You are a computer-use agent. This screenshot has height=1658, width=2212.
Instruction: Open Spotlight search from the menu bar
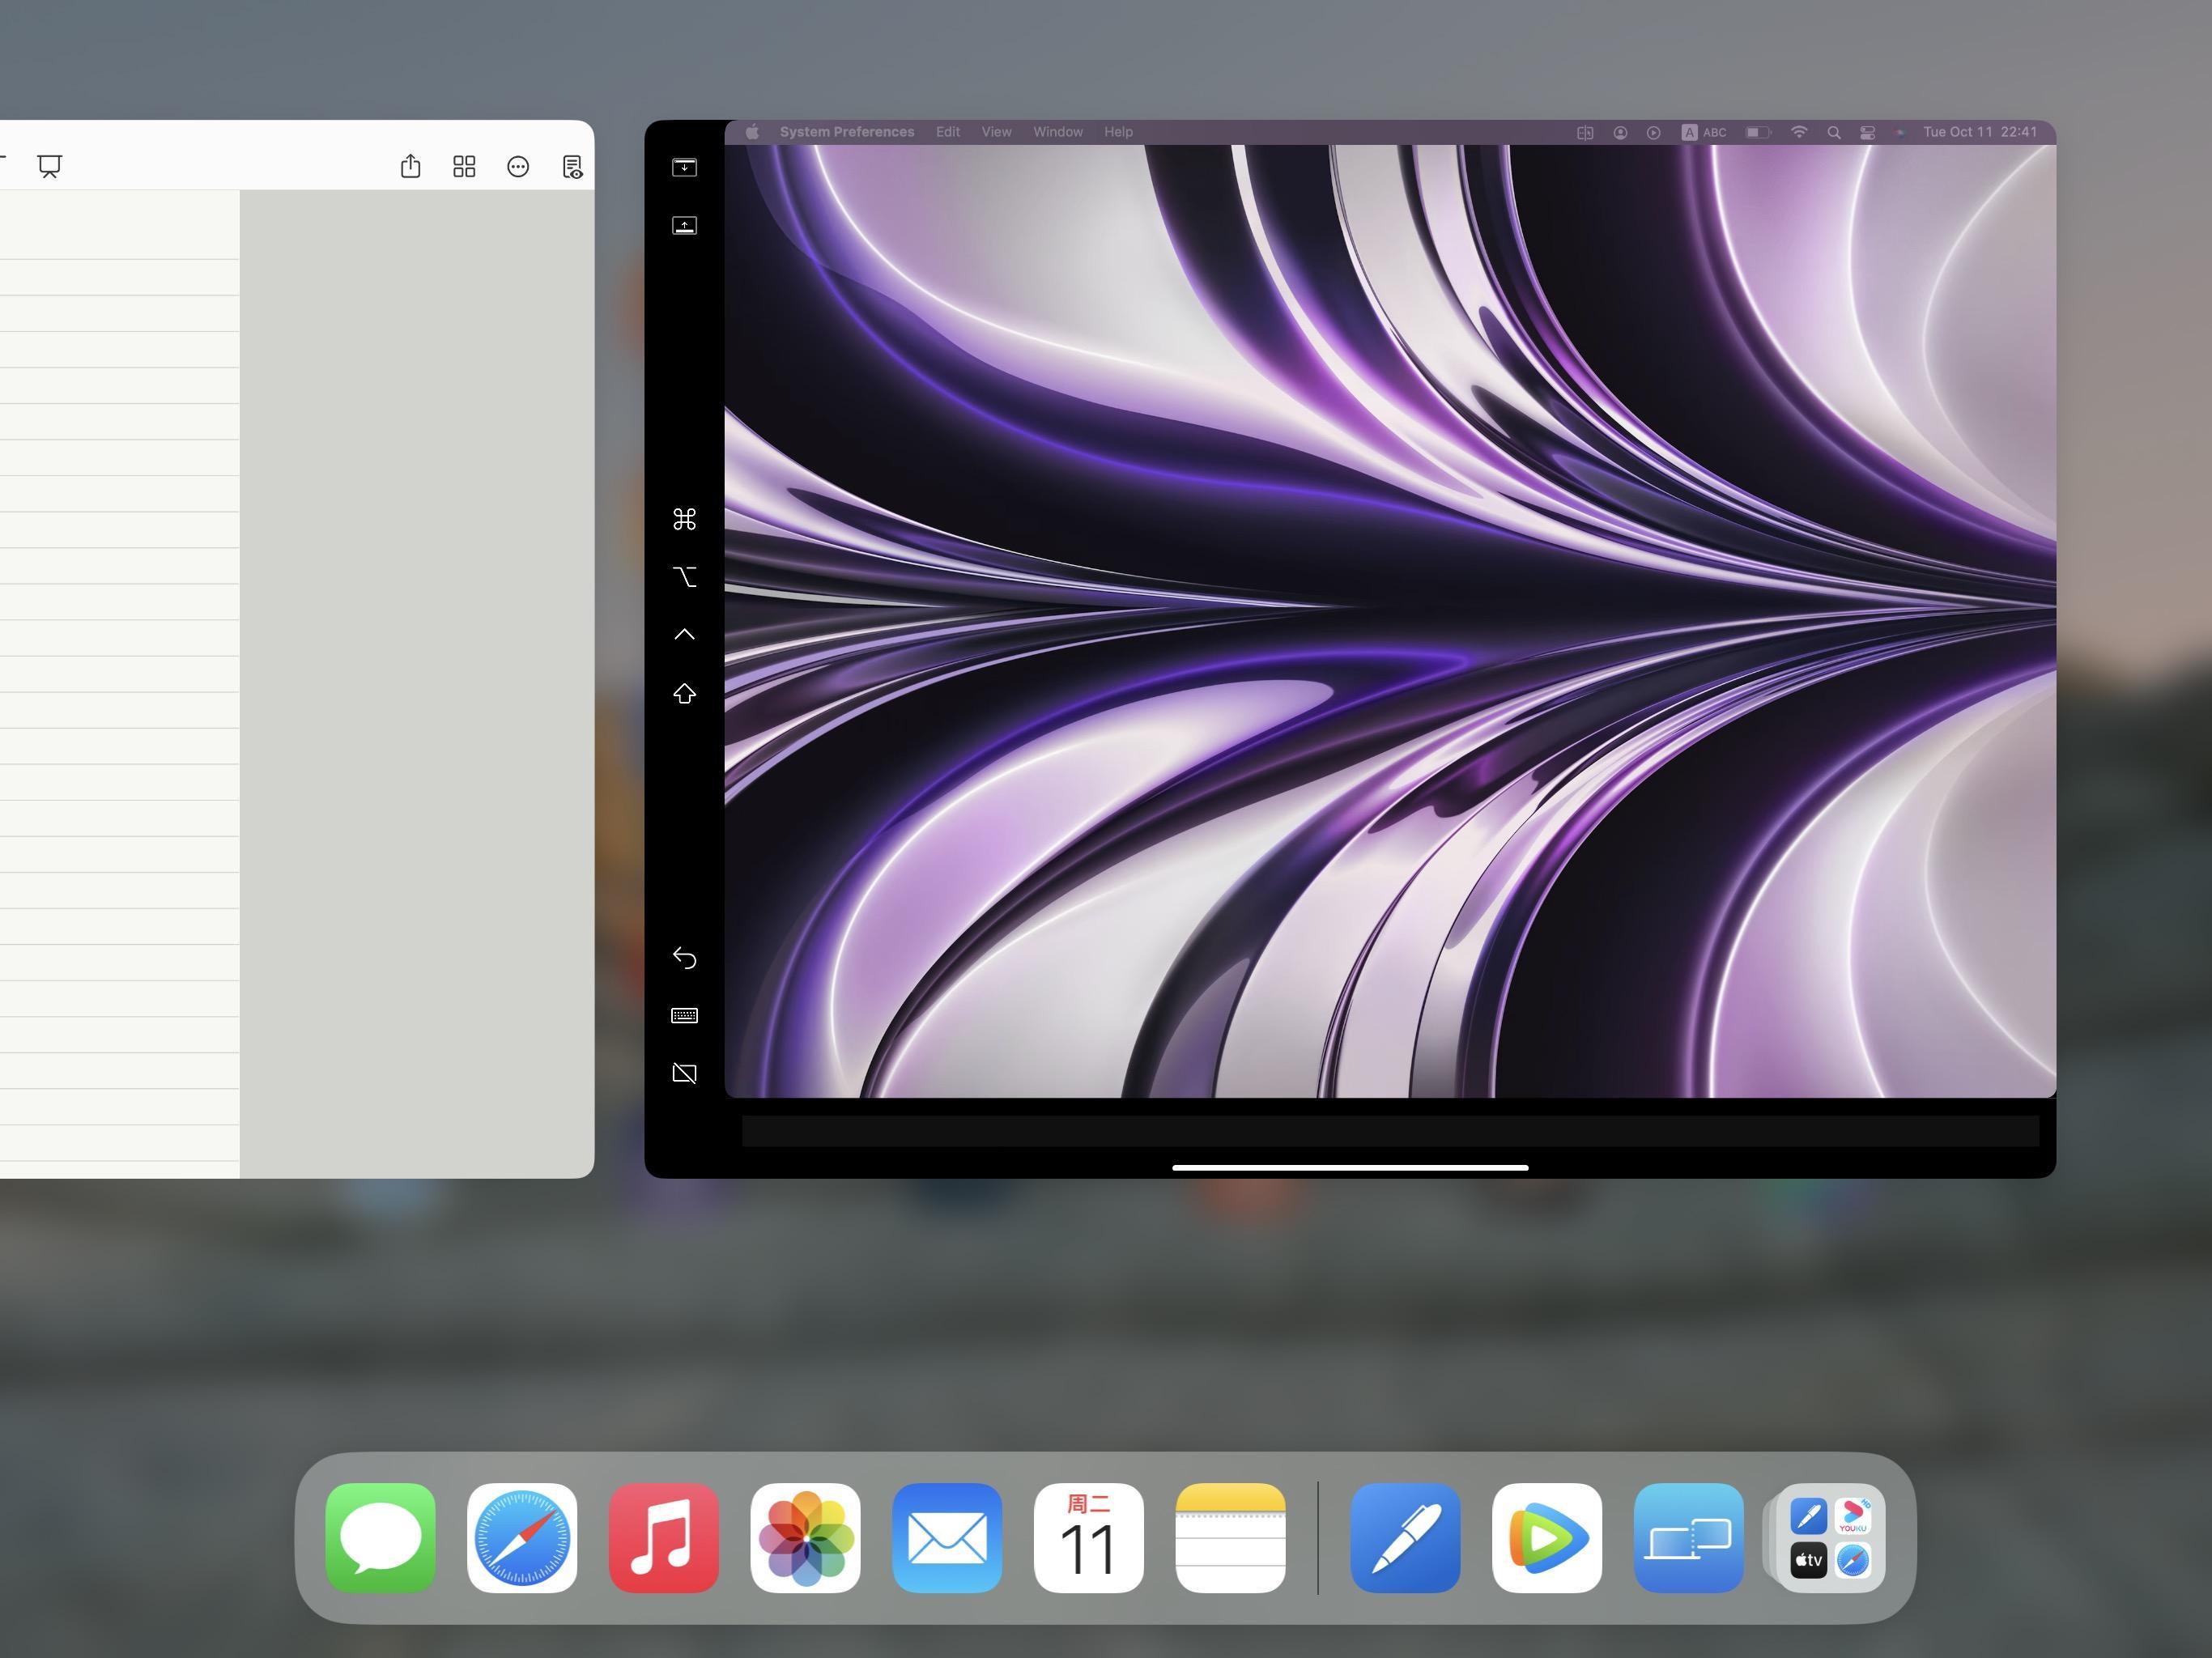click(1835, 131)
